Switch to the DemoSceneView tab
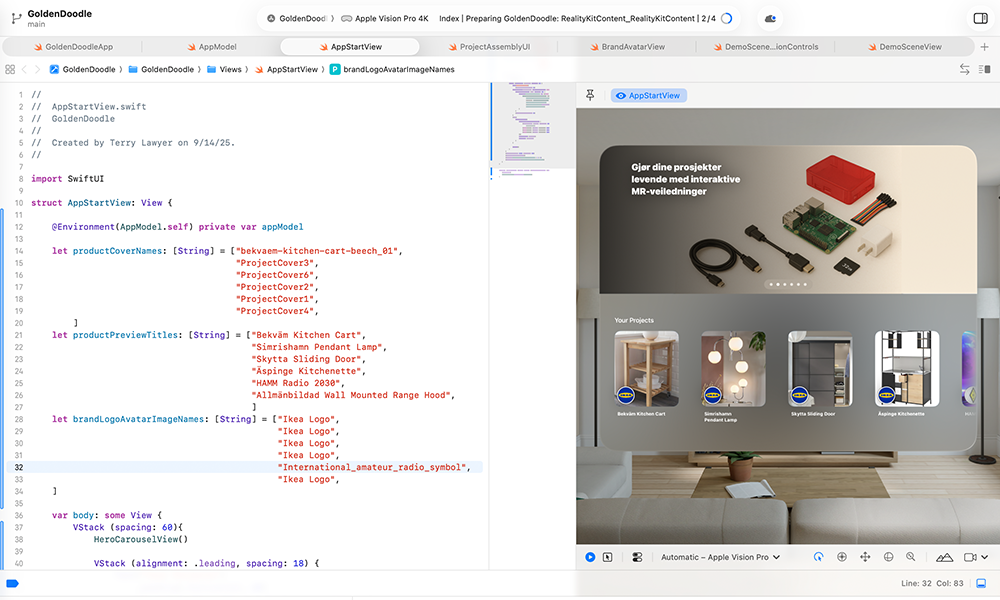The width and height of the screenshot is (1000, 600). click(x=904, y=47)
